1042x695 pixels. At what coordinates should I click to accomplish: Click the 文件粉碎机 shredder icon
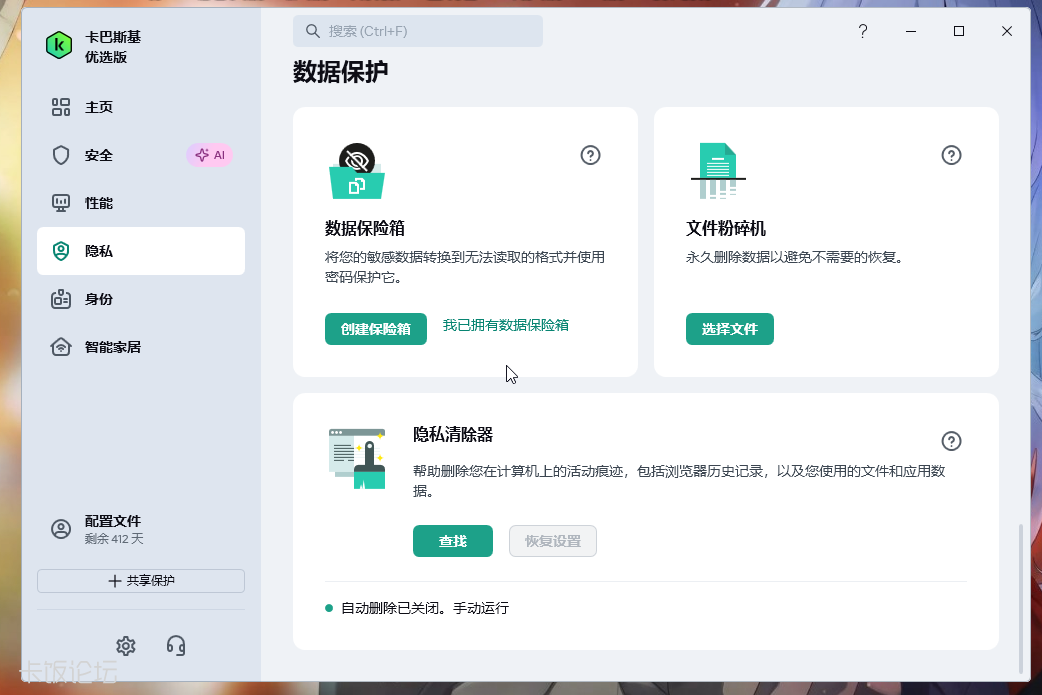(x=718, y=171)
